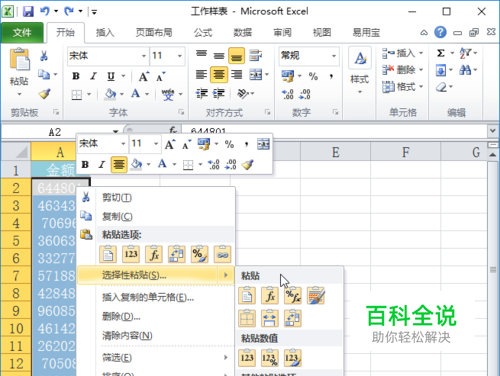The height and width of the screenshot is (376, 500).
Task: Choose 插入复制的单元格(E)... menu item
Action: (x=157, y=297)
